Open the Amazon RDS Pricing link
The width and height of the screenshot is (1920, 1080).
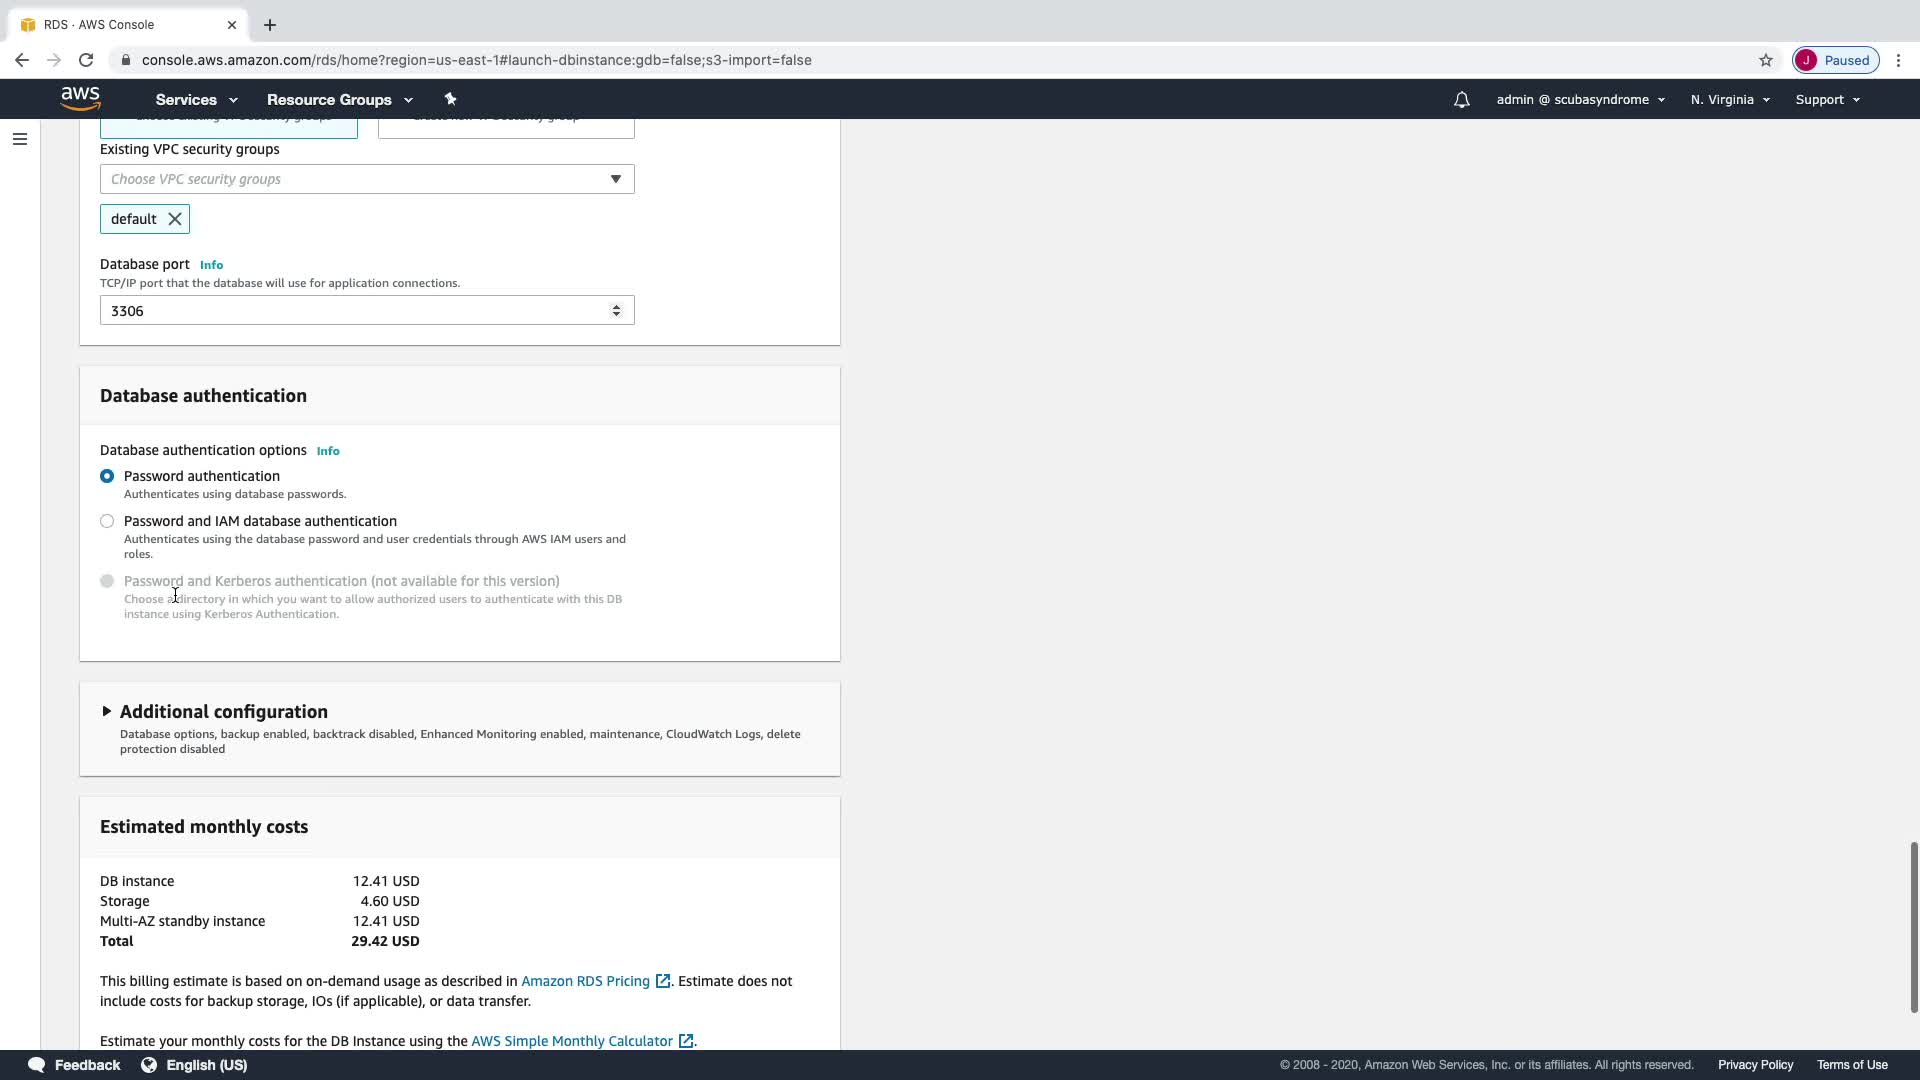pos(585,981)
